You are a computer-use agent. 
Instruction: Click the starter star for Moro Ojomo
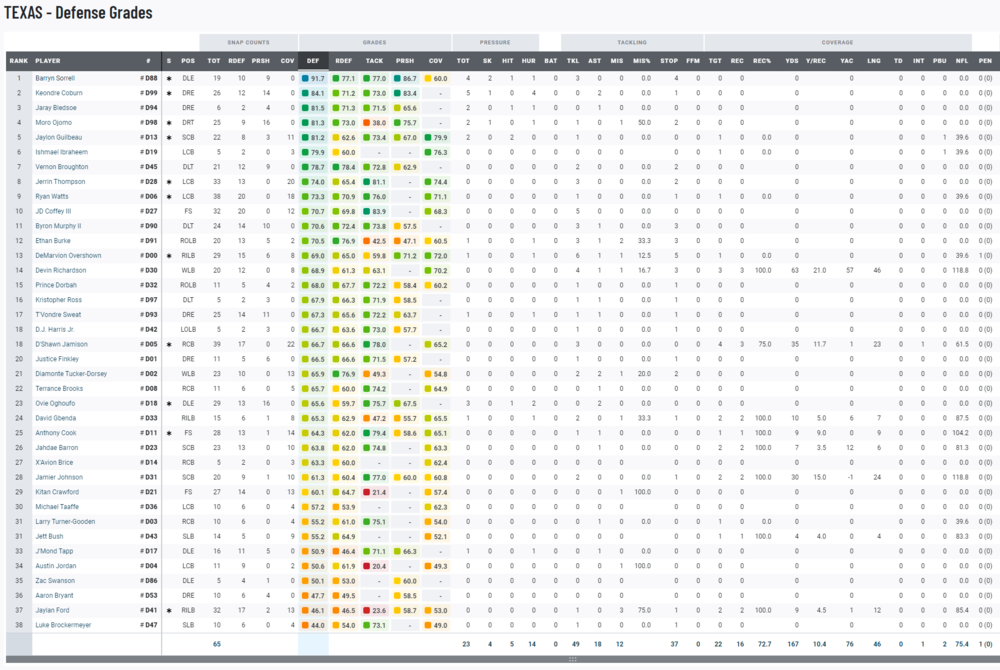169,122
